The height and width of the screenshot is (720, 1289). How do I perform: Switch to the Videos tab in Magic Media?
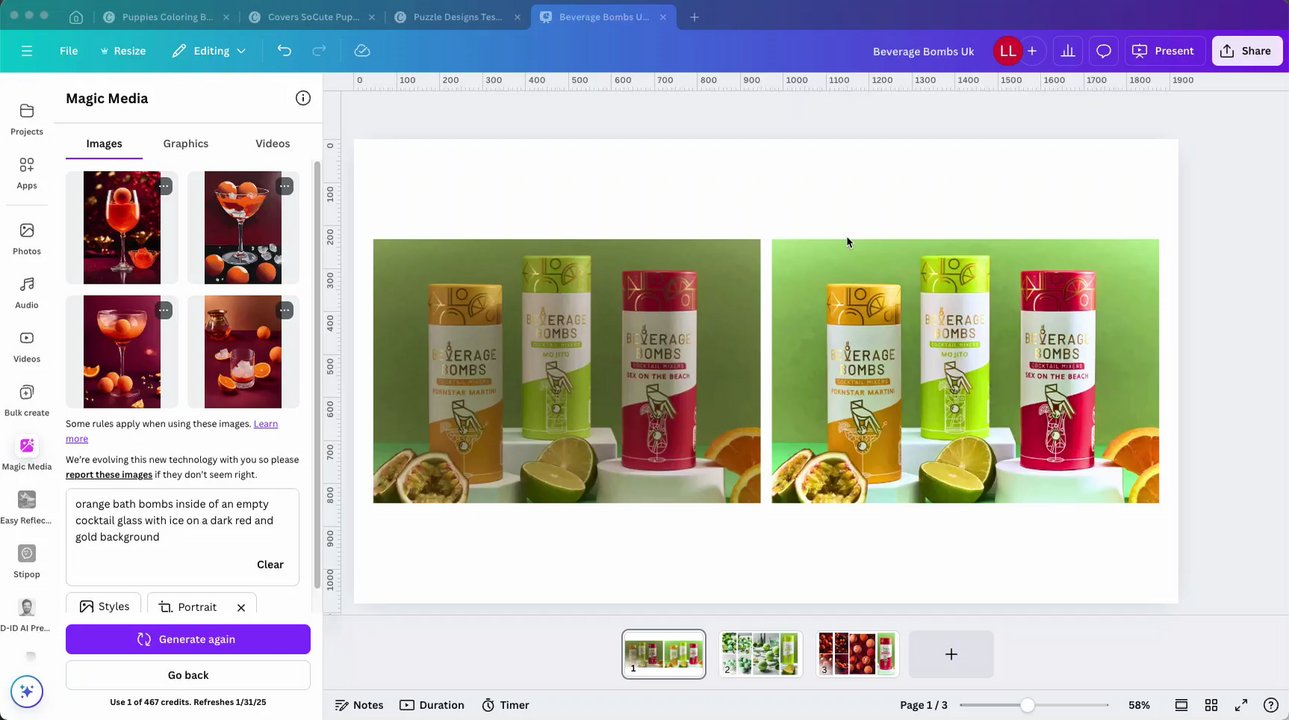click(x=272, y=143)
